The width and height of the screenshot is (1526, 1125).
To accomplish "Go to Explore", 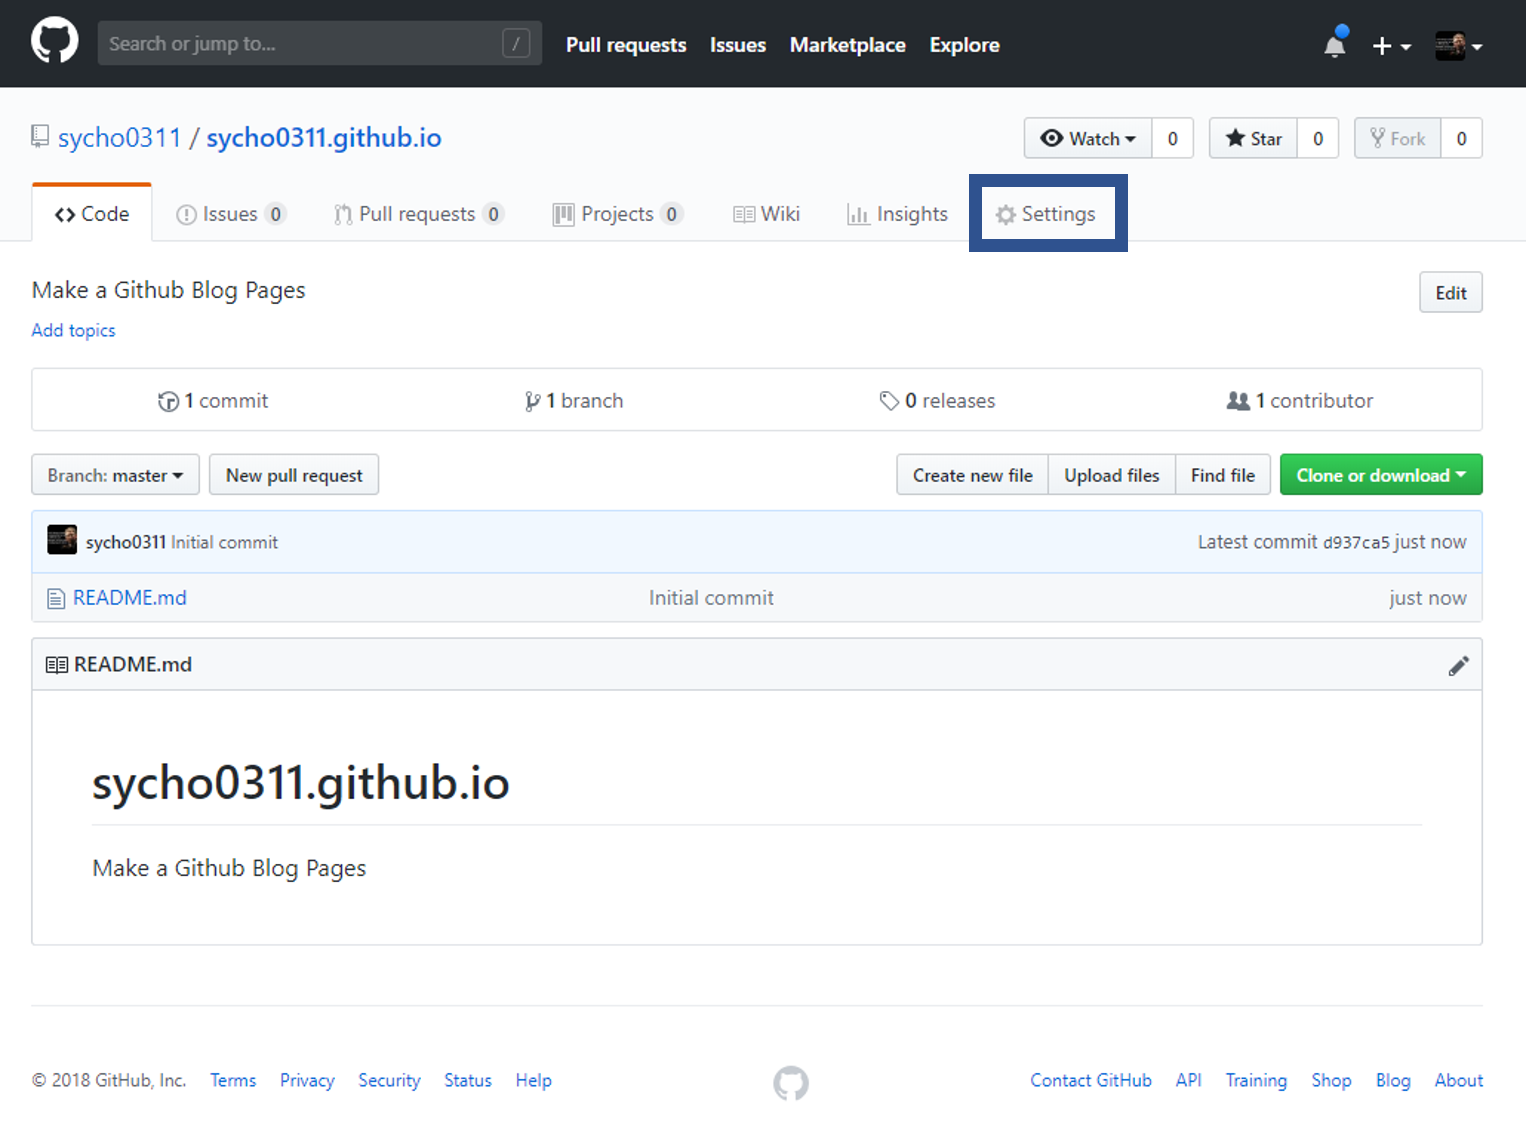I will click(964, 45).
